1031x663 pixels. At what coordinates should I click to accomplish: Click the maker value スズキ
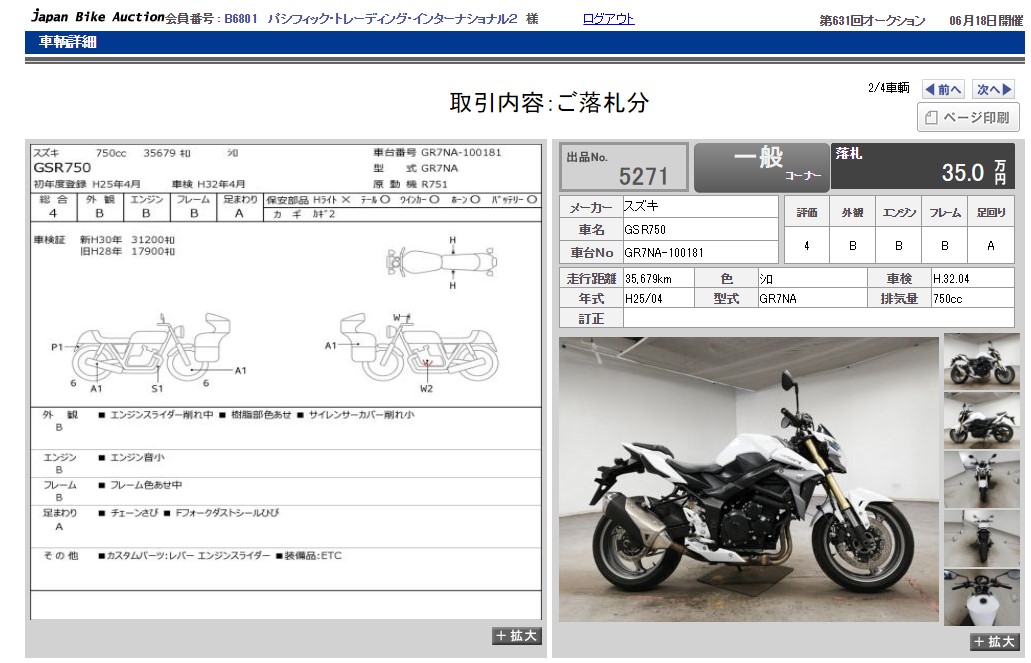click(641, 206)
